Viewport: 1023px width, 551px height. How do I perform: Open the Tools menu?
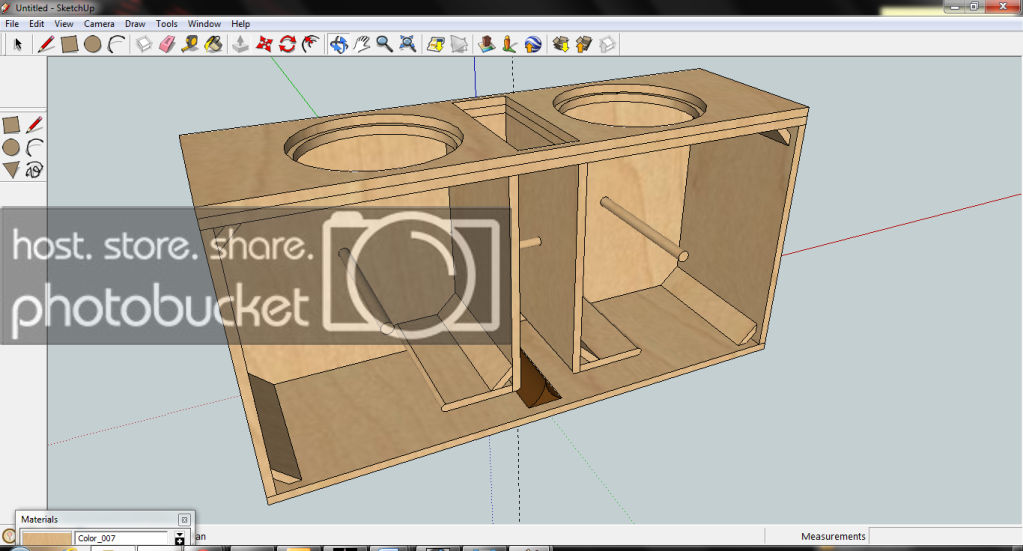166,23
